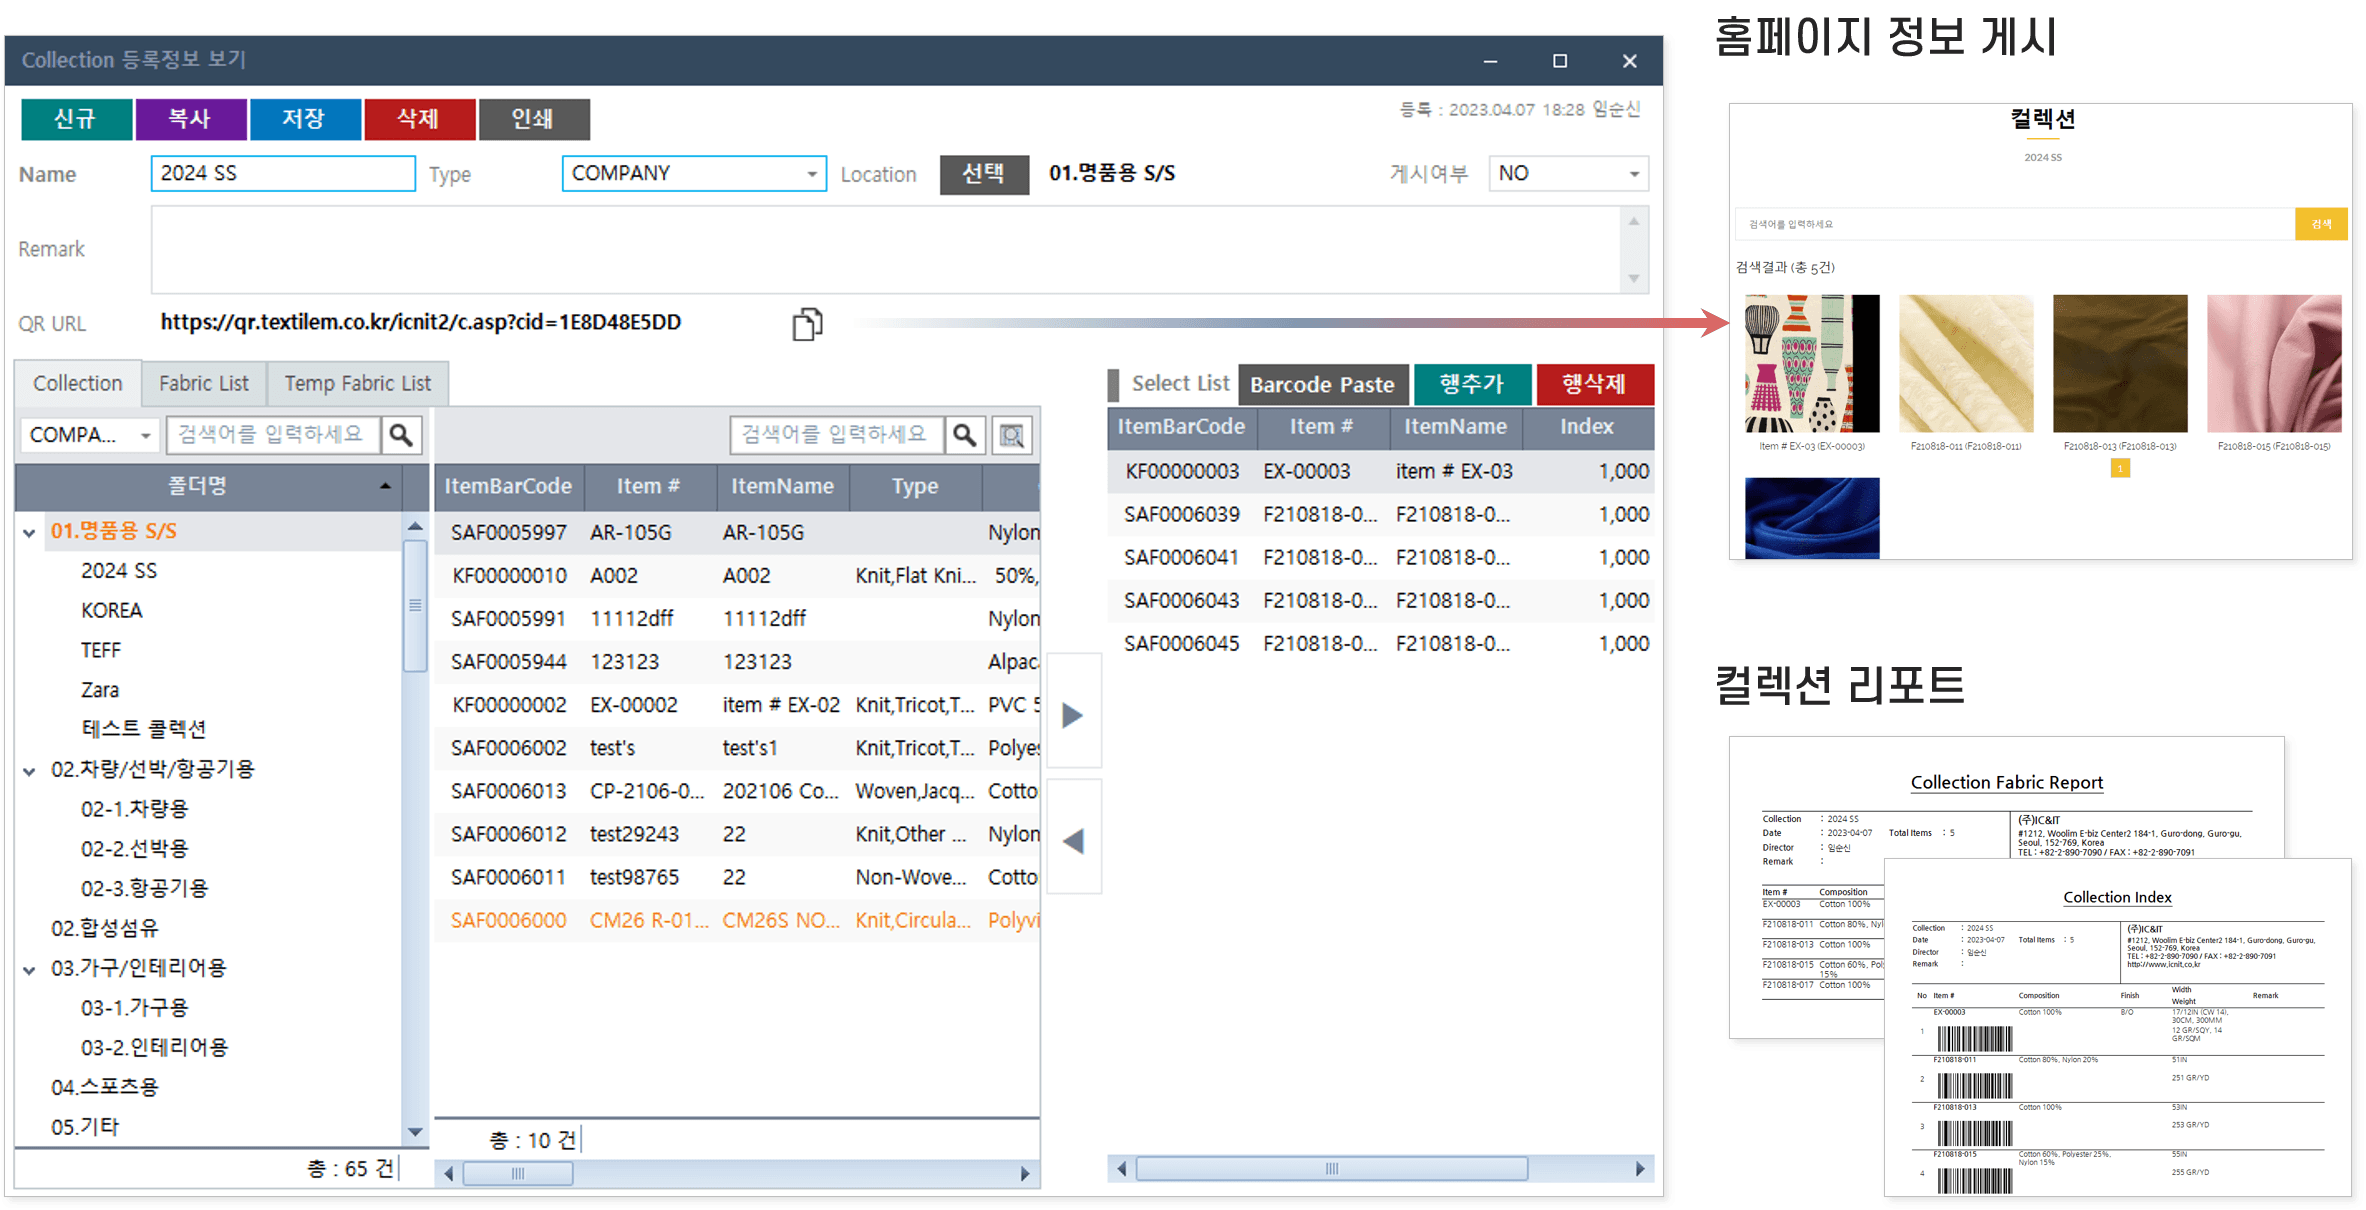Click the copy QR URL clipboard icon
This screenshot has width=2366, height=1210.
[807, 324]
